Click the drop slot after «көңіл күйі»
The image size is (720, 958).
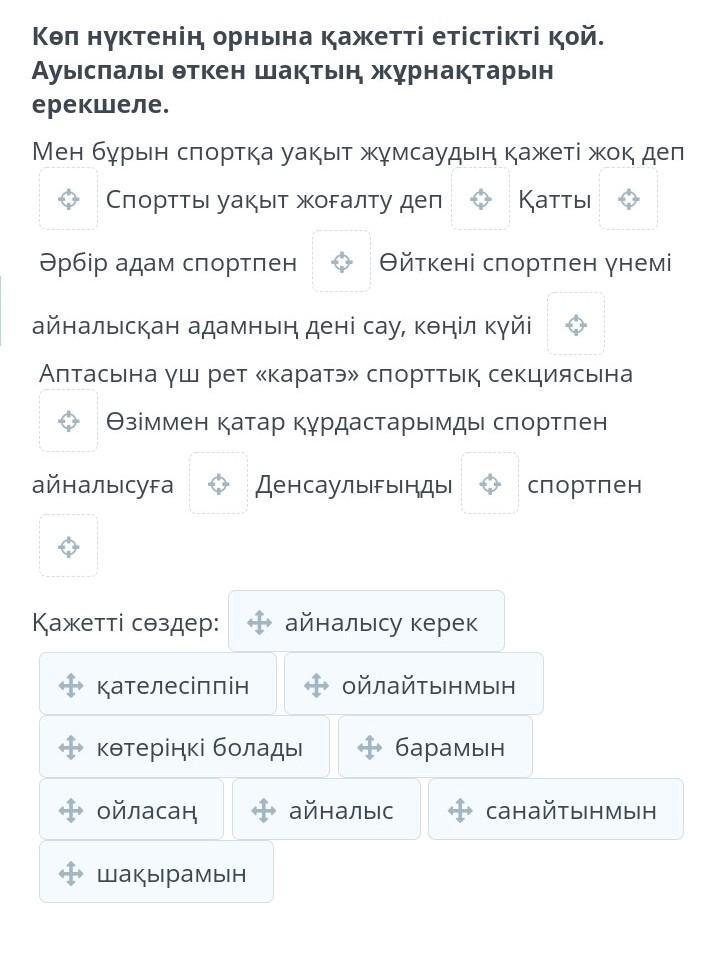point(576,324)
